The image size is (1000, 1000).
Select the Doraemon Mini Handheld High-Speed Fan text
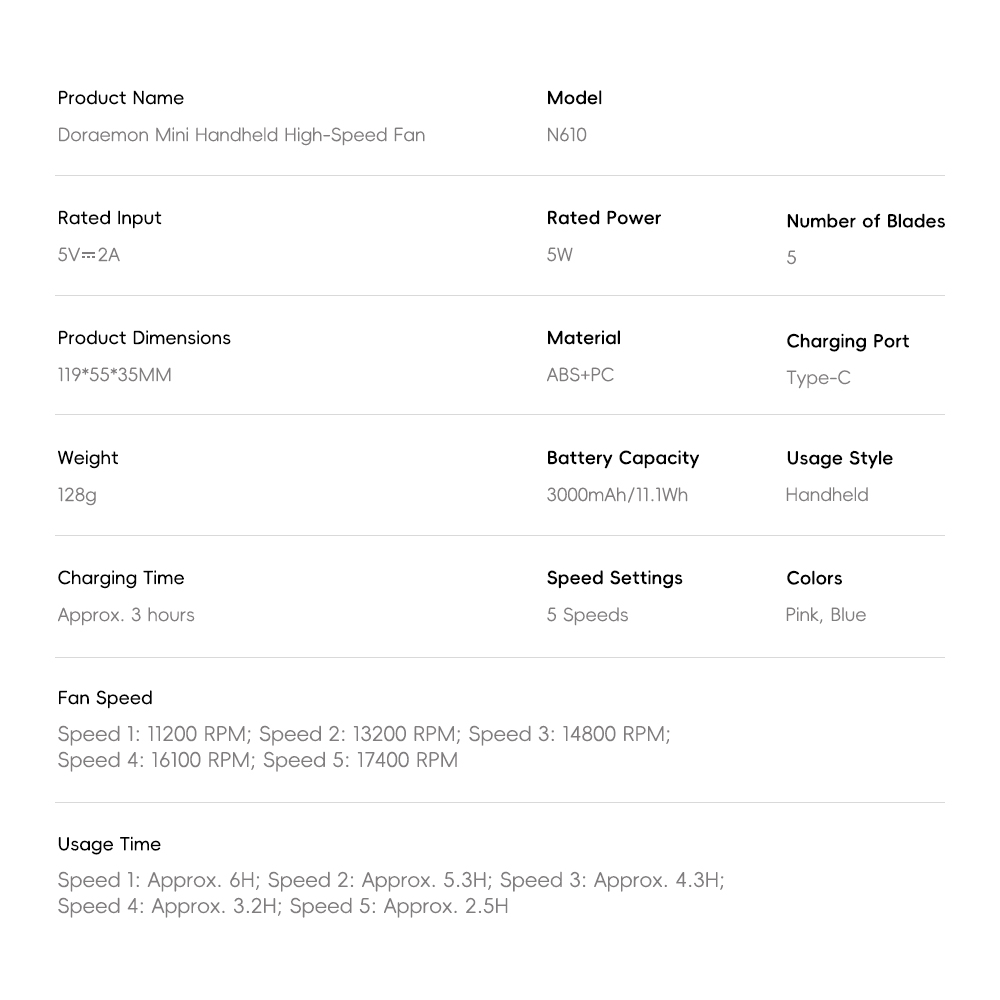click(241, 135)
